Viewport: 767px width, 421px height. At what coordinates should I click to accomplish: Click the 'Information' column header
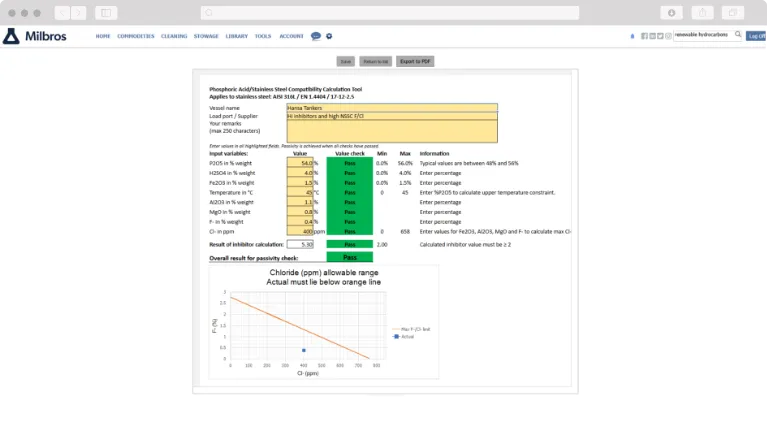pos(434,154)
